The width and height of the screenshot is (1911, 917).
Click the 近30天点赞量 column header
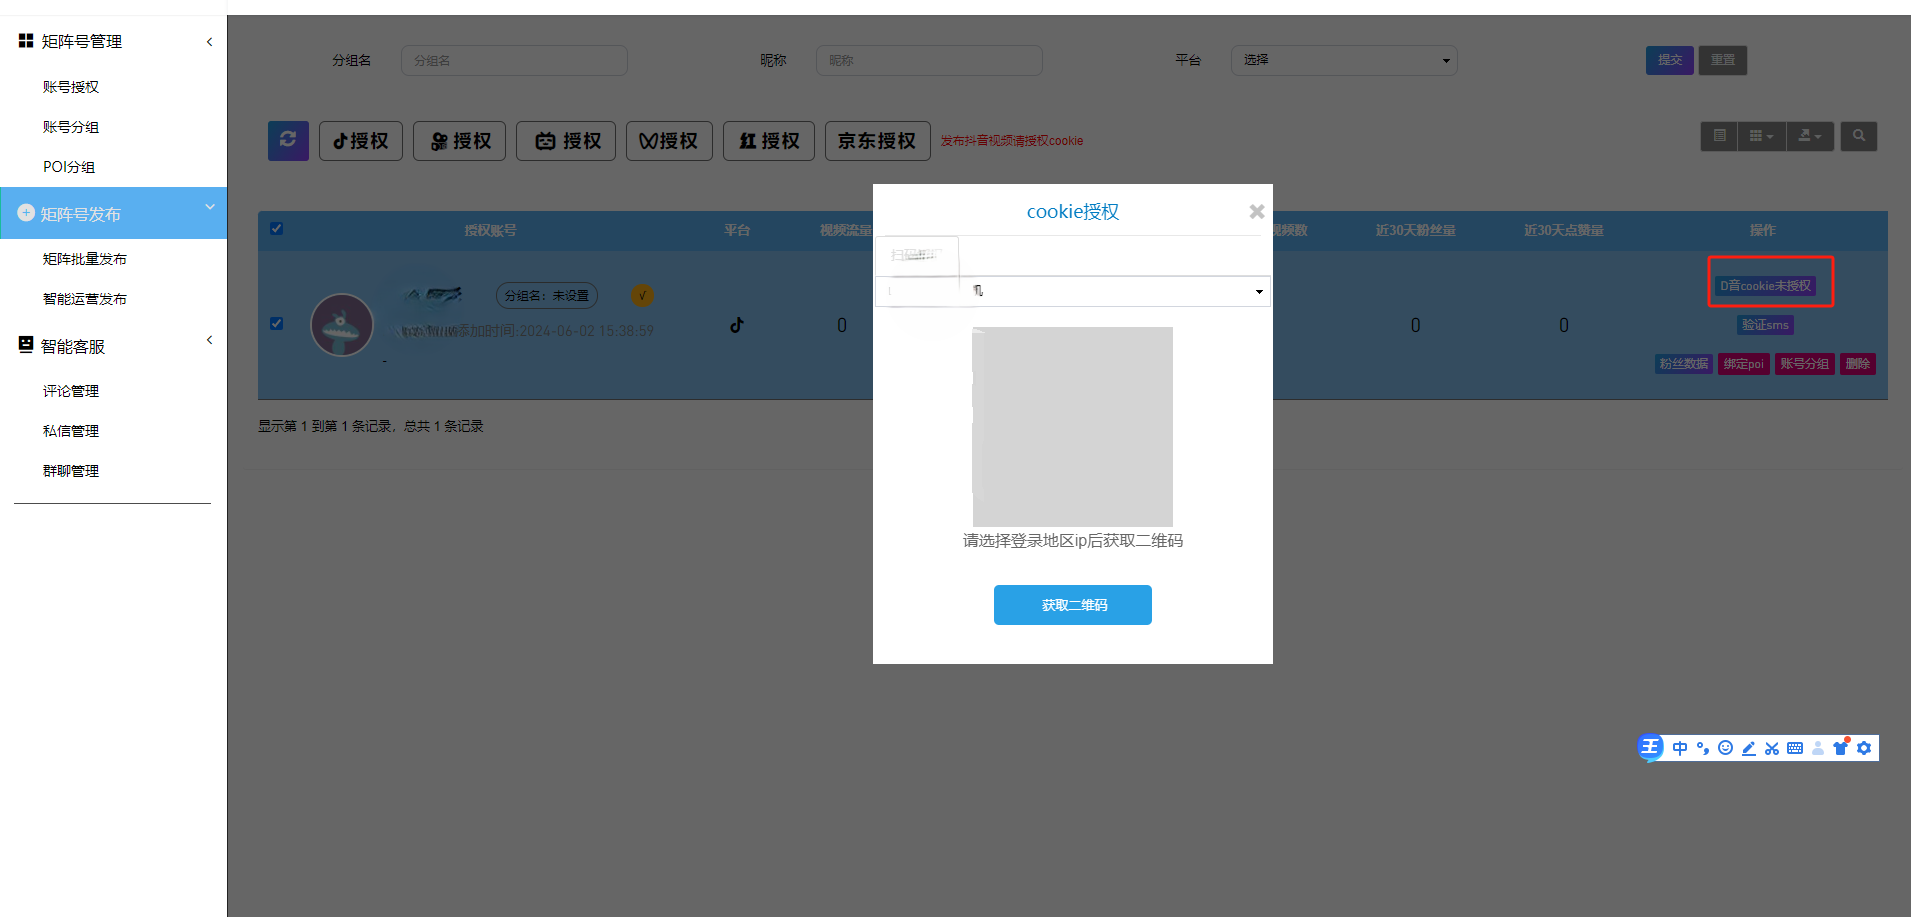pyautogui.click(x=1563, y=230)
